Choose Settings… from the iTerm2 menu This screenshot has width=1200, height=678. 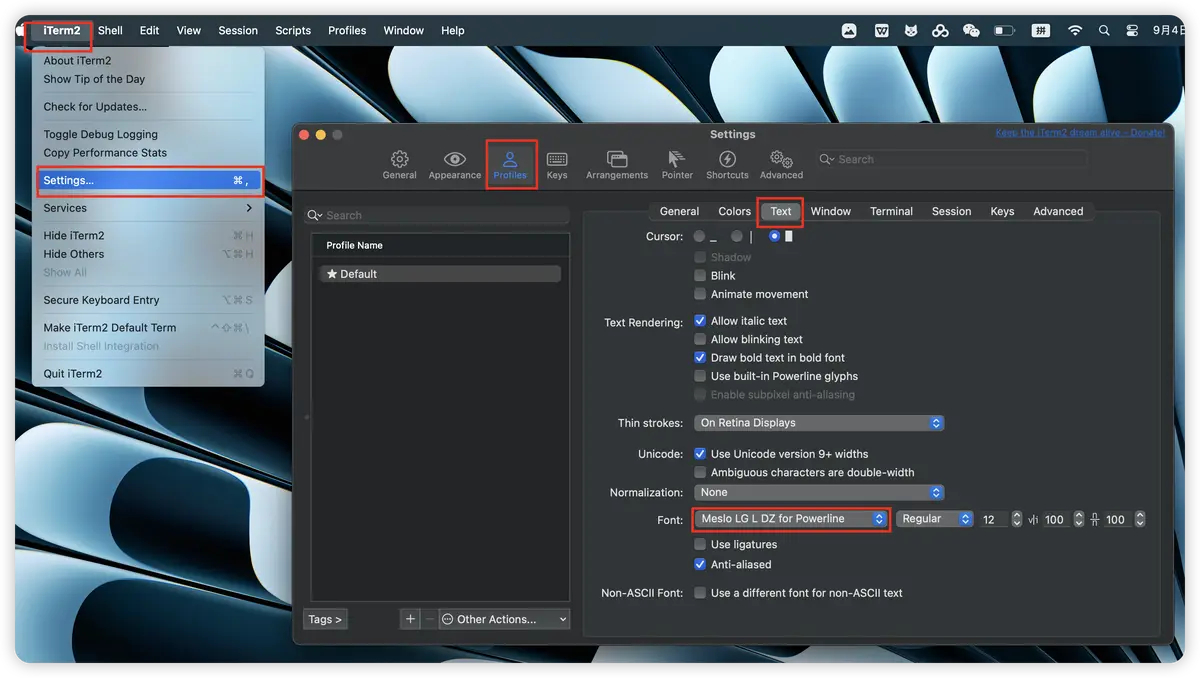pyautogui.click(x=148, y=181)
